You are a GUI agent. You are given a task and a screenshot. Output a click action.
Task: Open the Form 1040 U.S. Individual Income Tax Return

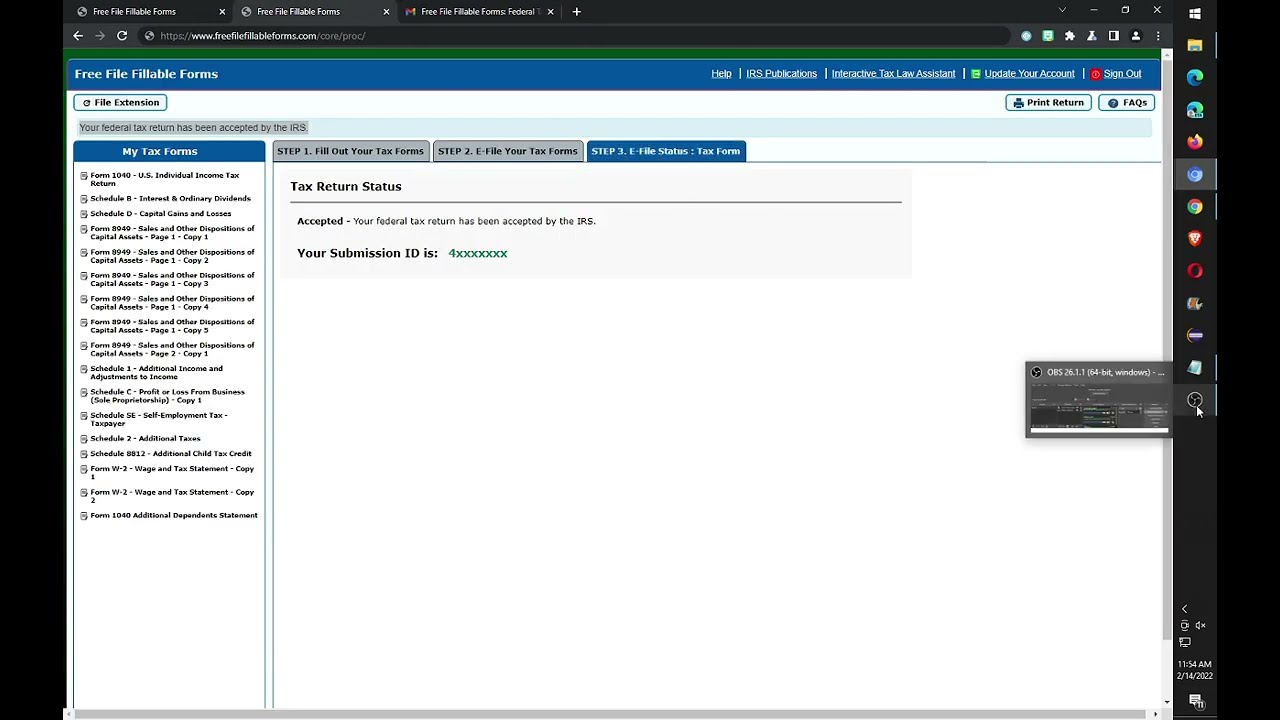(x=165, y=179)
